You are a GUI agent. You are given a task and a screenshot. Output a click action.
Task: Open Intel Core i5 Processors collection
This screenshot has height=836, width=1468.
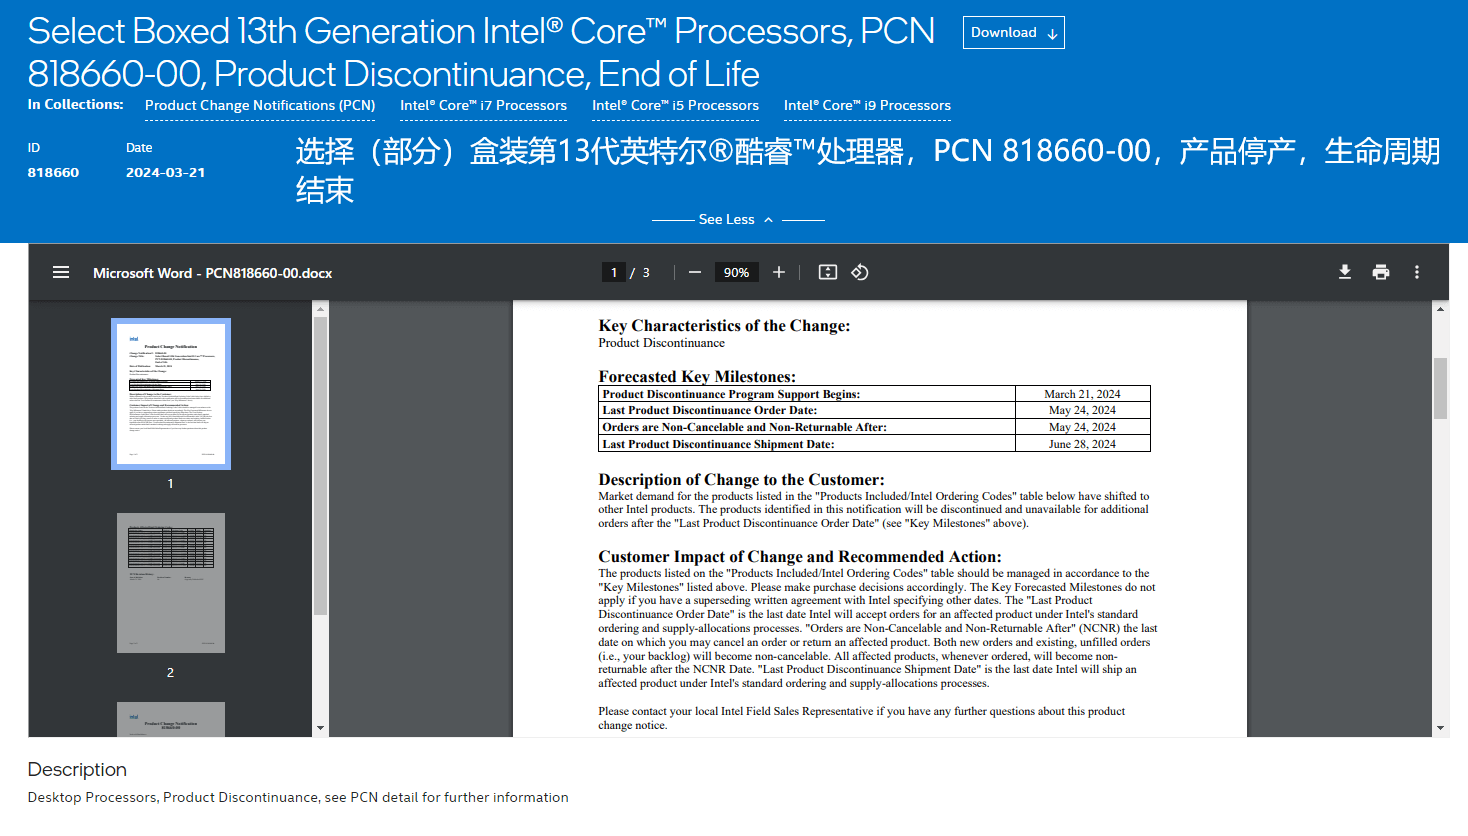(675, 105)
